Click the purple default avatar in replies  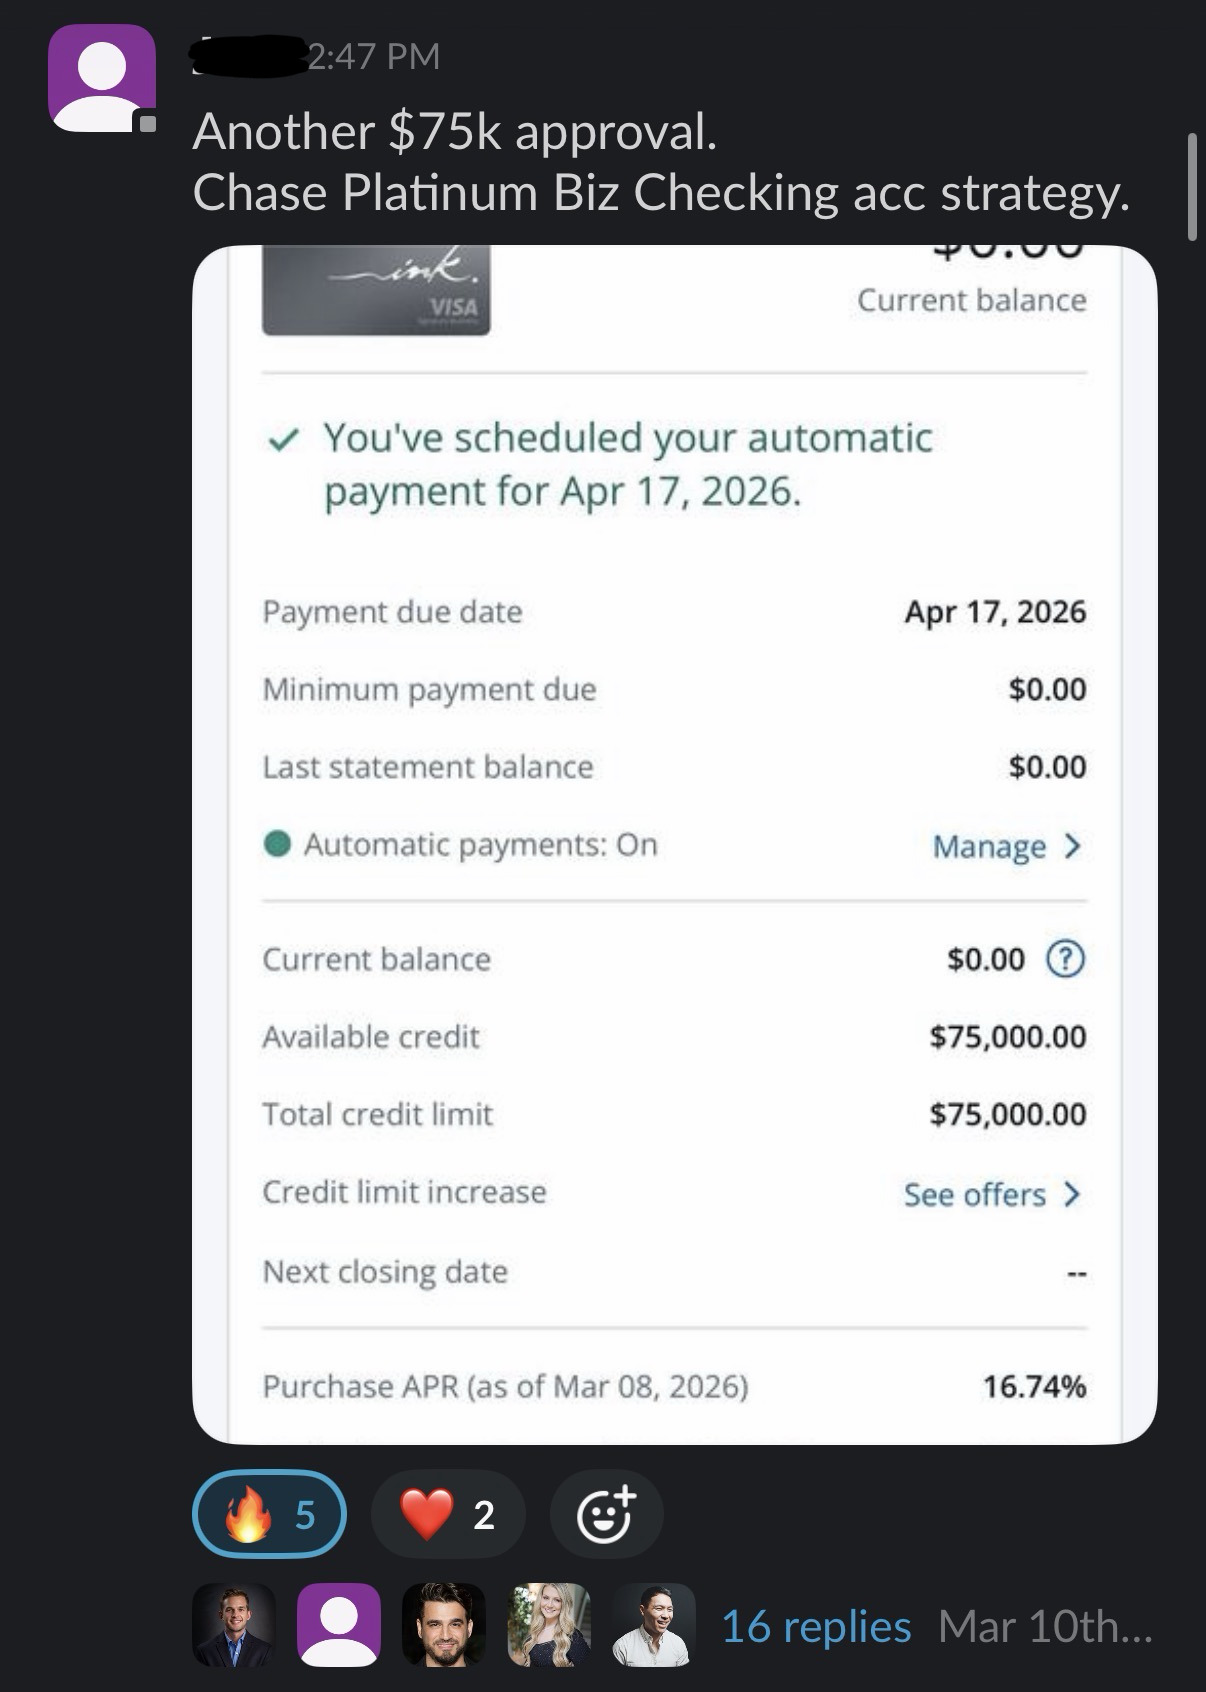339,1625
